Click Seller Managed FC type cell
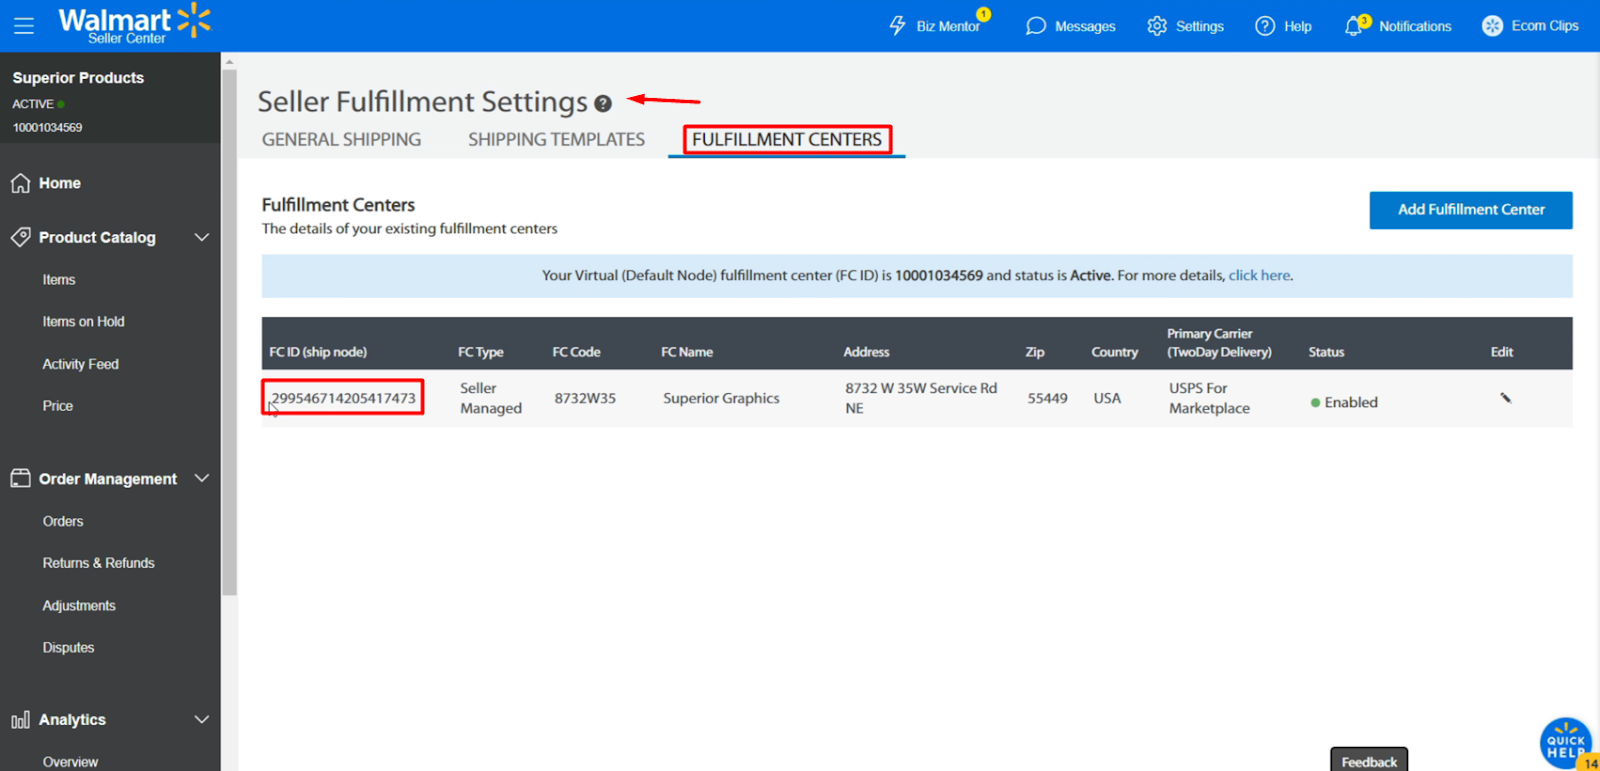 click(491, 398)
